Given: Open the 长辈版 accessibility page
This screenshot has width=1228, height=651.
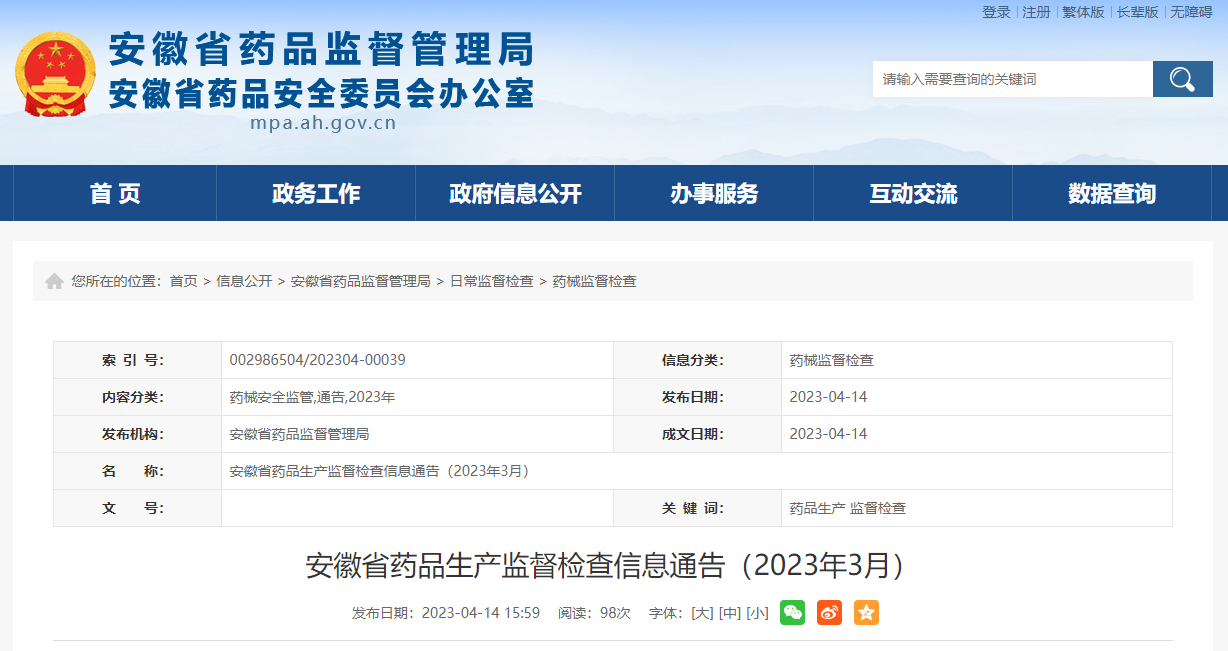Looking at the screenshot, I should [x=1139, y=14].
